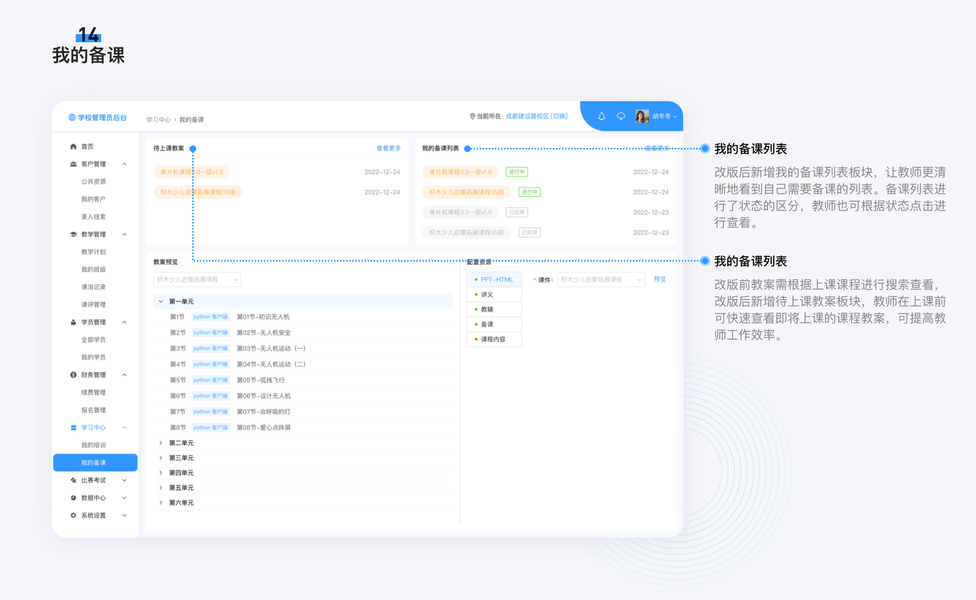Viewport: 976px width, 600px height.
Task: Collapse the 教学管理 menu chevron
Action: click(124, 235)
